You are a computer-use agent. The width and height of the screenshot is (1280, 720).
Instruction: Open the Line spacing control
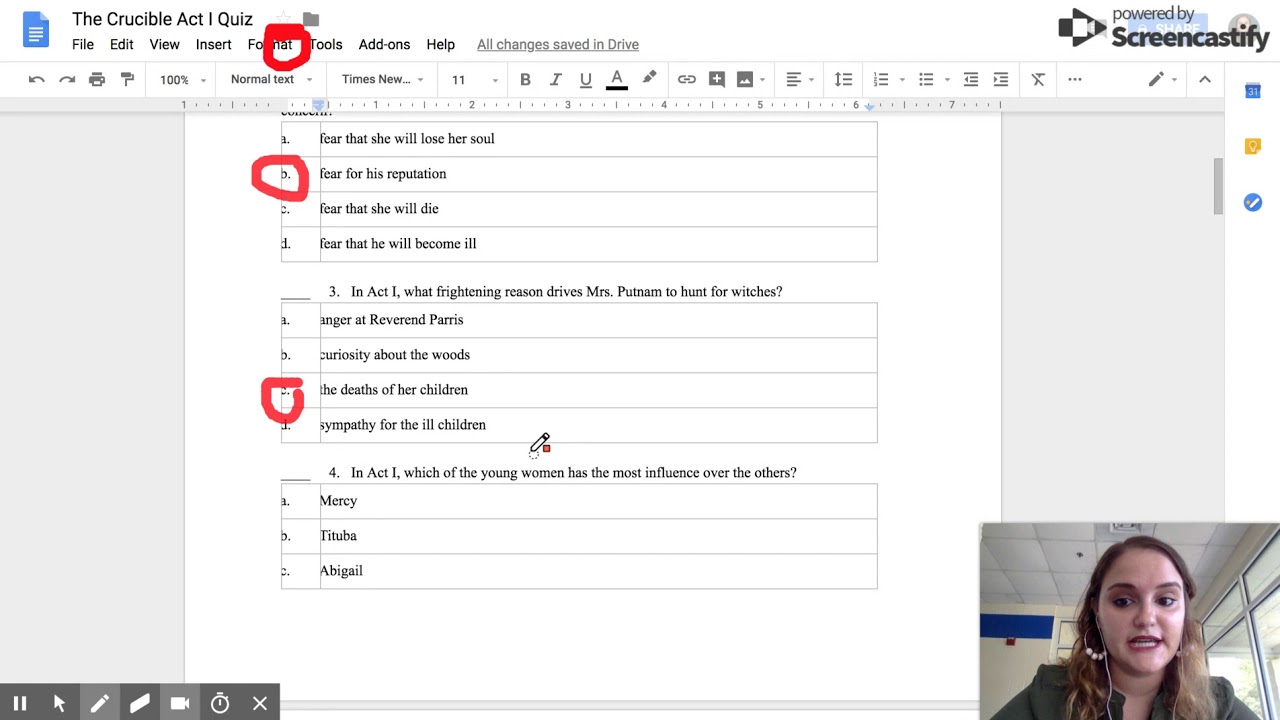pos(843,80)
